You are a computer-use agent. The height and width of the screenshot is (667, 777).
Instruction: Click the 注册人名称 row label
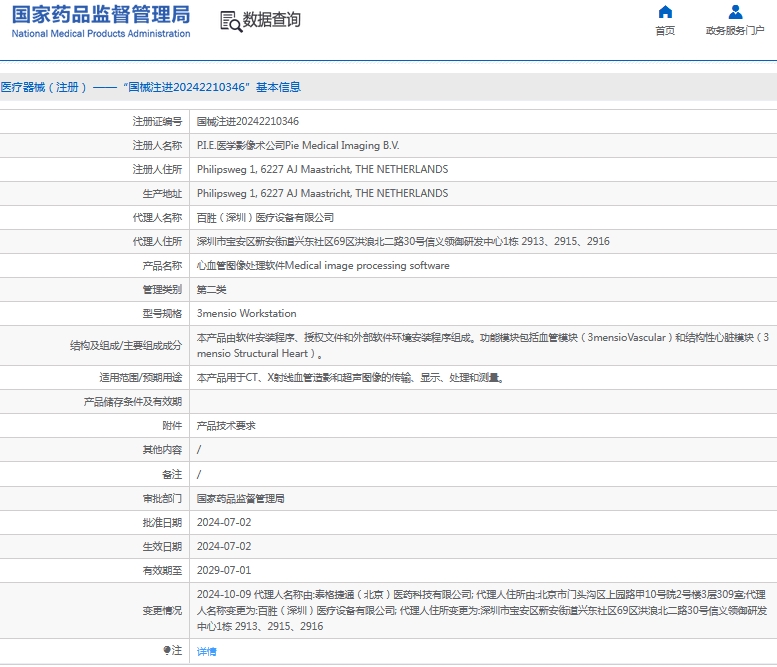pyautogui.click(x=157, y=145)
